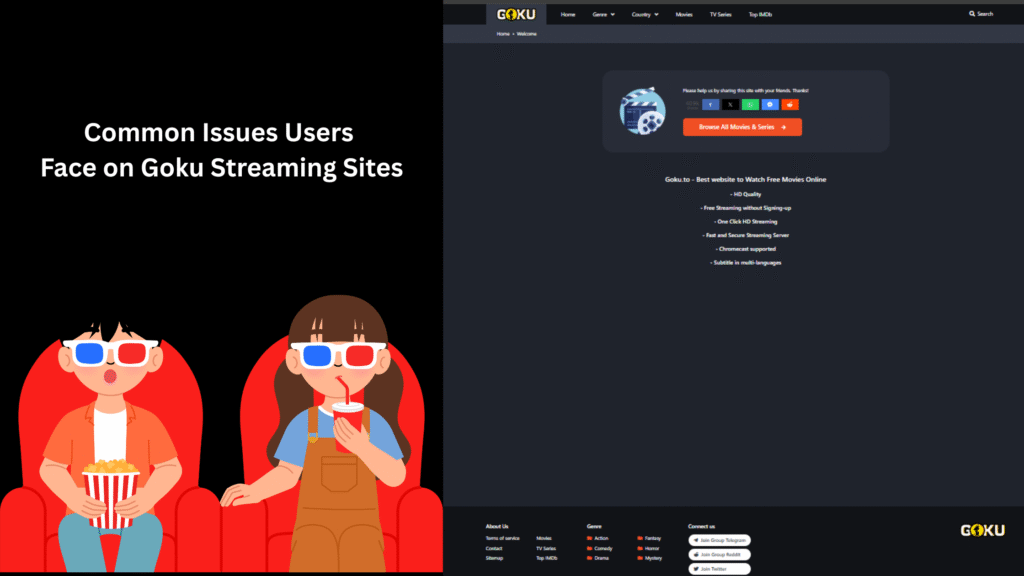Share the site on X
1024x576 pixels.
pyautogui.click(x=730, y=104)
